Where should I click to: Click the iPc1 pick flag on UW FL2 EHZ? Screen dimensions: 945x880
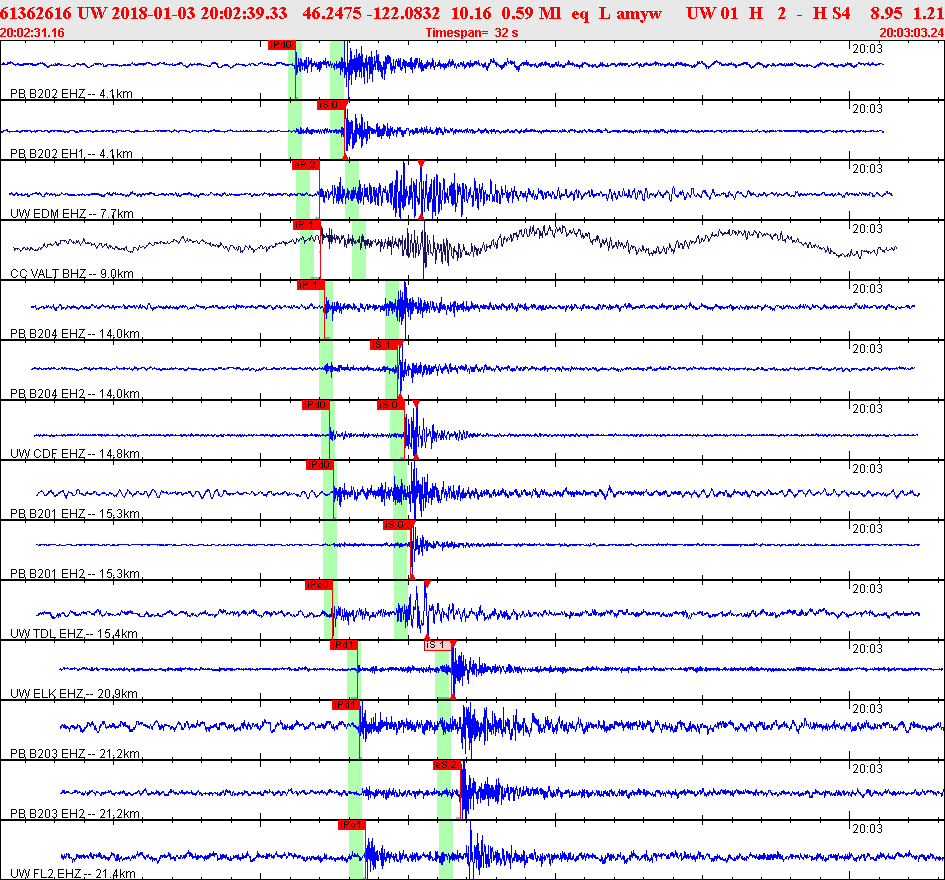point(352,825)
